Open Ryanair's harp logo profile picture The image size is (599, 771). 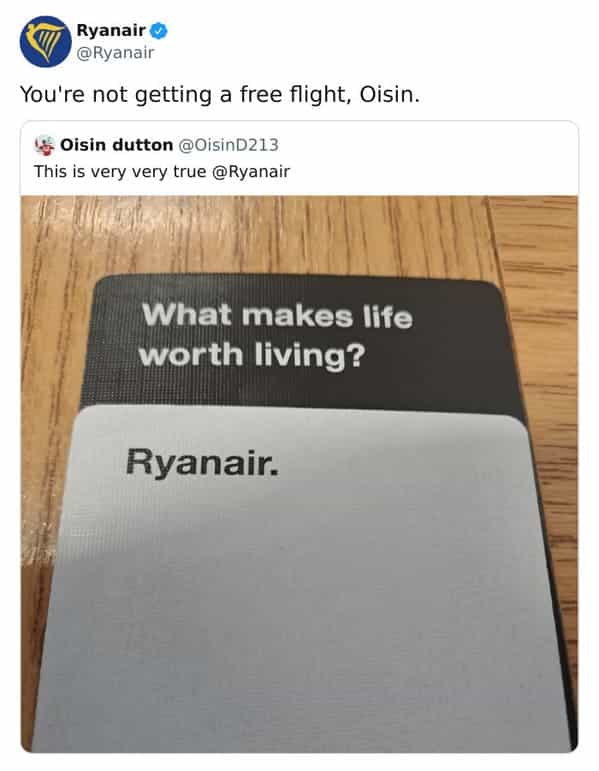45,41
